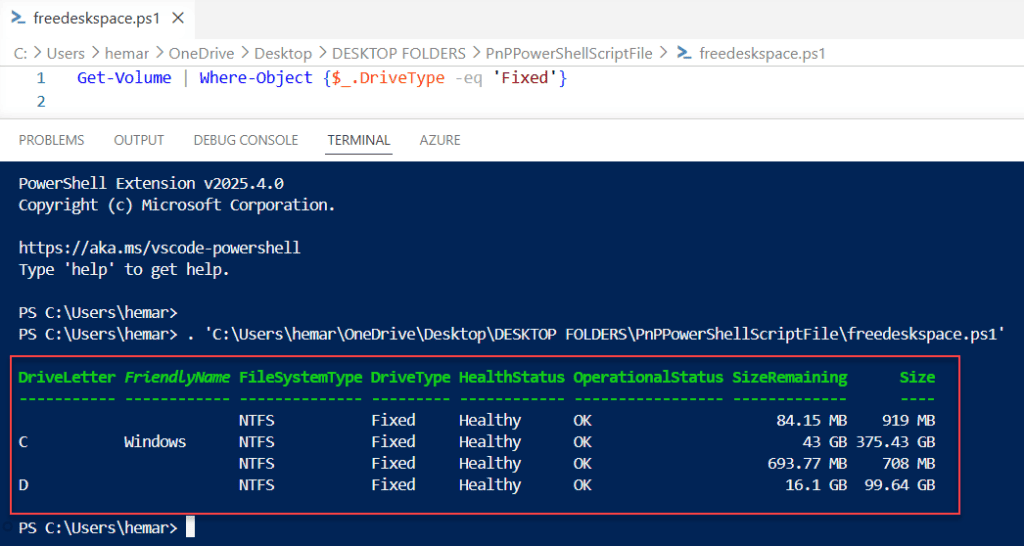Click the HealthStatus column header
Viewport: 1024px width, 546px height.
(x=511, y=377)
